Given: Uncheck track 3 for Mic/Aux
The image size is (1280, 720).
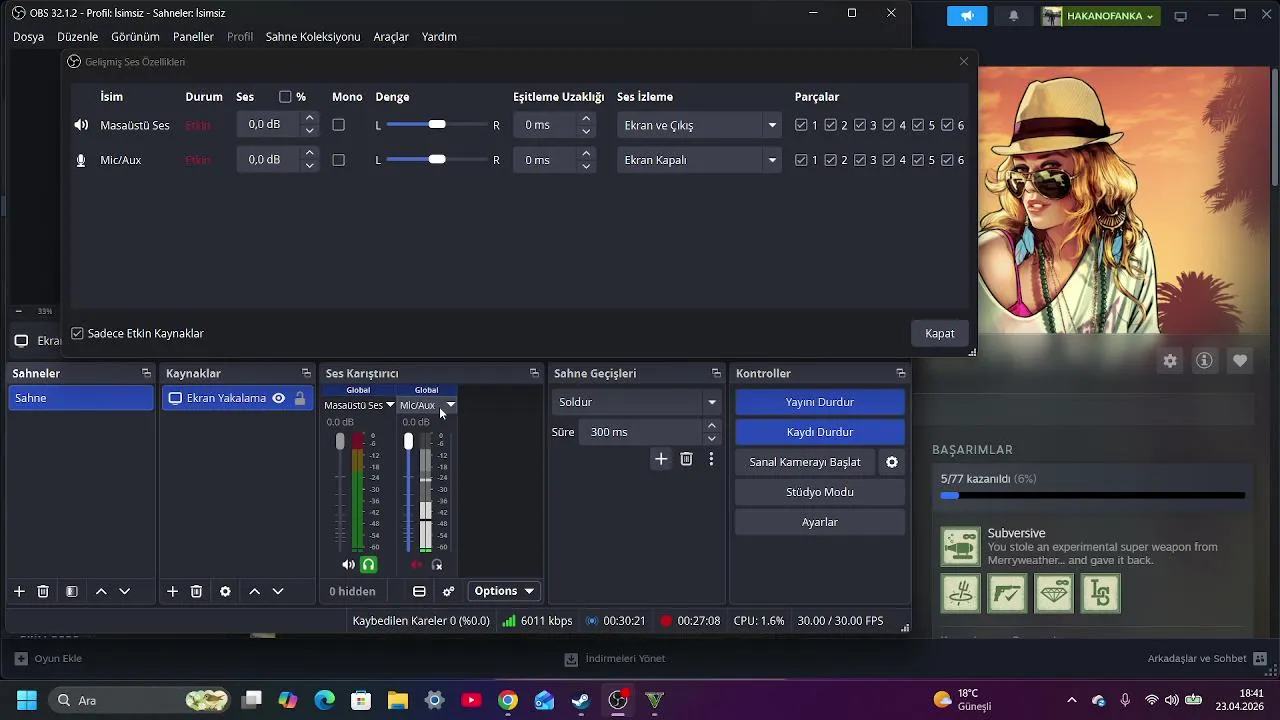Looking at the screenshot, I should click(859, 160).
